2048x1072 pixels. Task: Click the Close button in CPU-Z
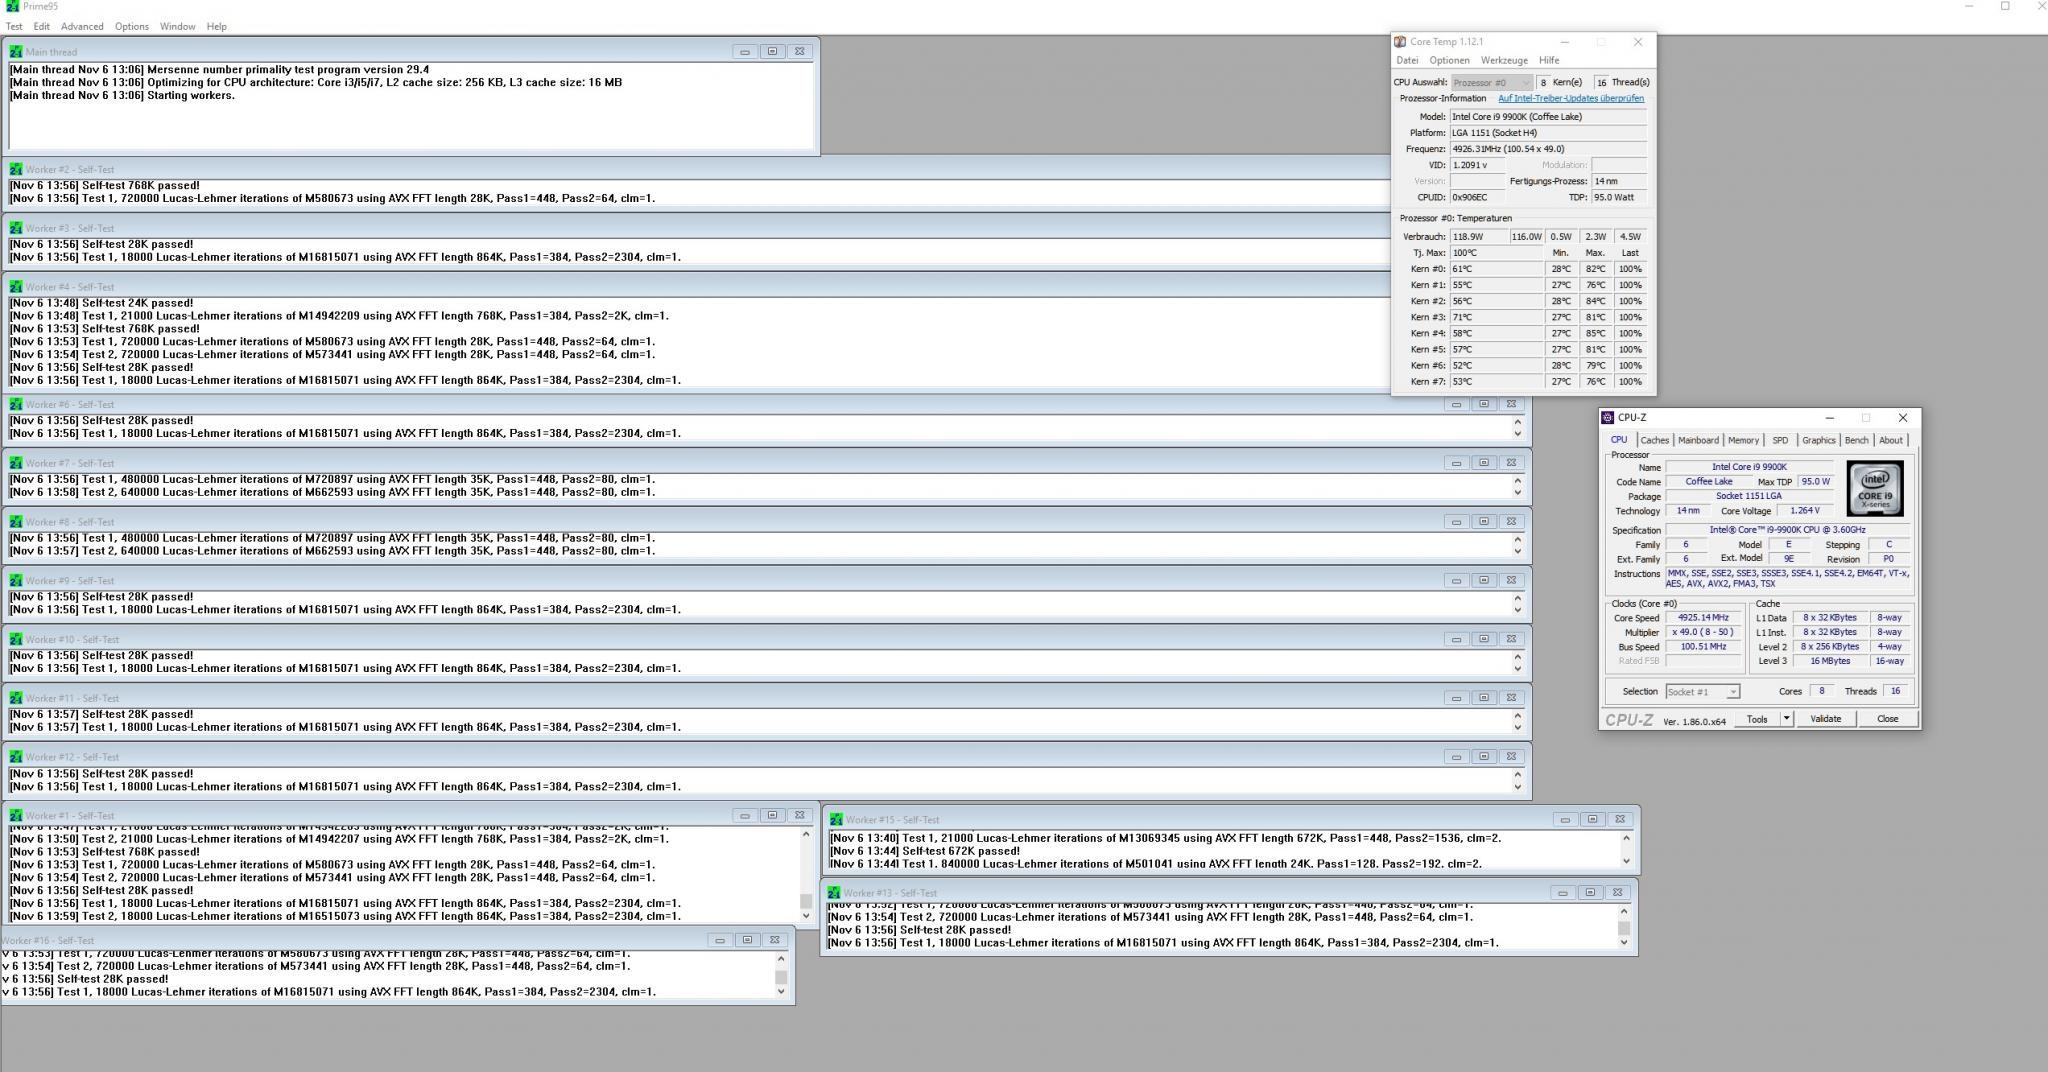(1887, 718)
